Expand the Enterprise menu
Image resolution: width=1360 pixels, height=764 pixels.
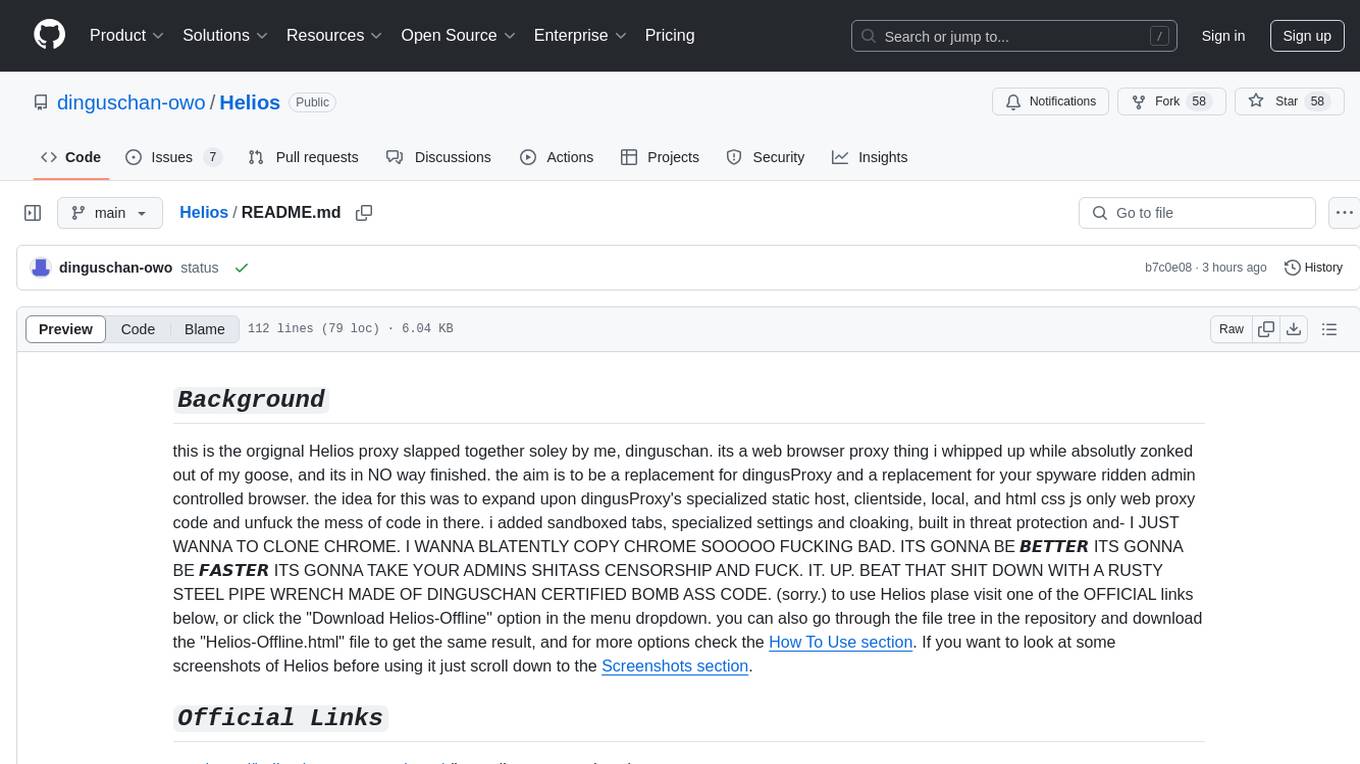(580, 35)
